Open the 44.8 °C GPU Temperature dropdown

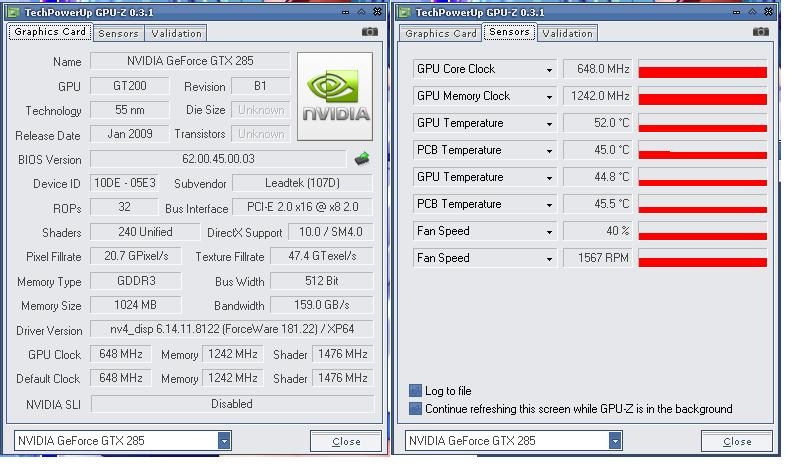[549, 178]
